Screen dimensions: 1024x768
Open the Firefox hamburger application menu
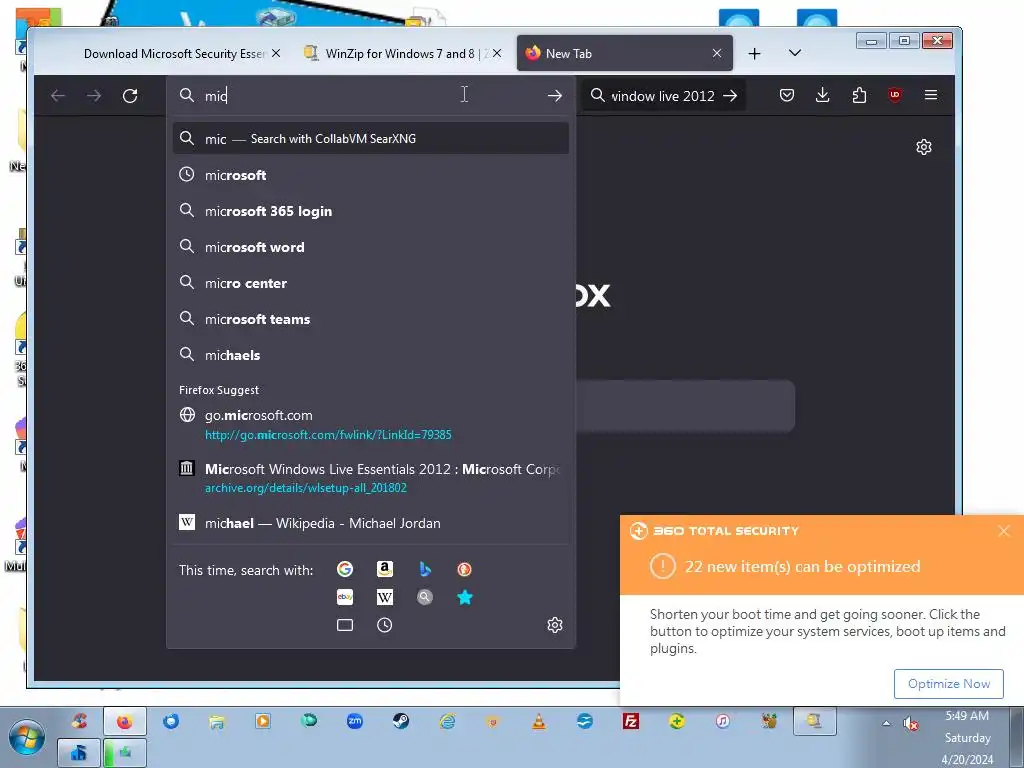pyautogui.click(x=931, y=95)
